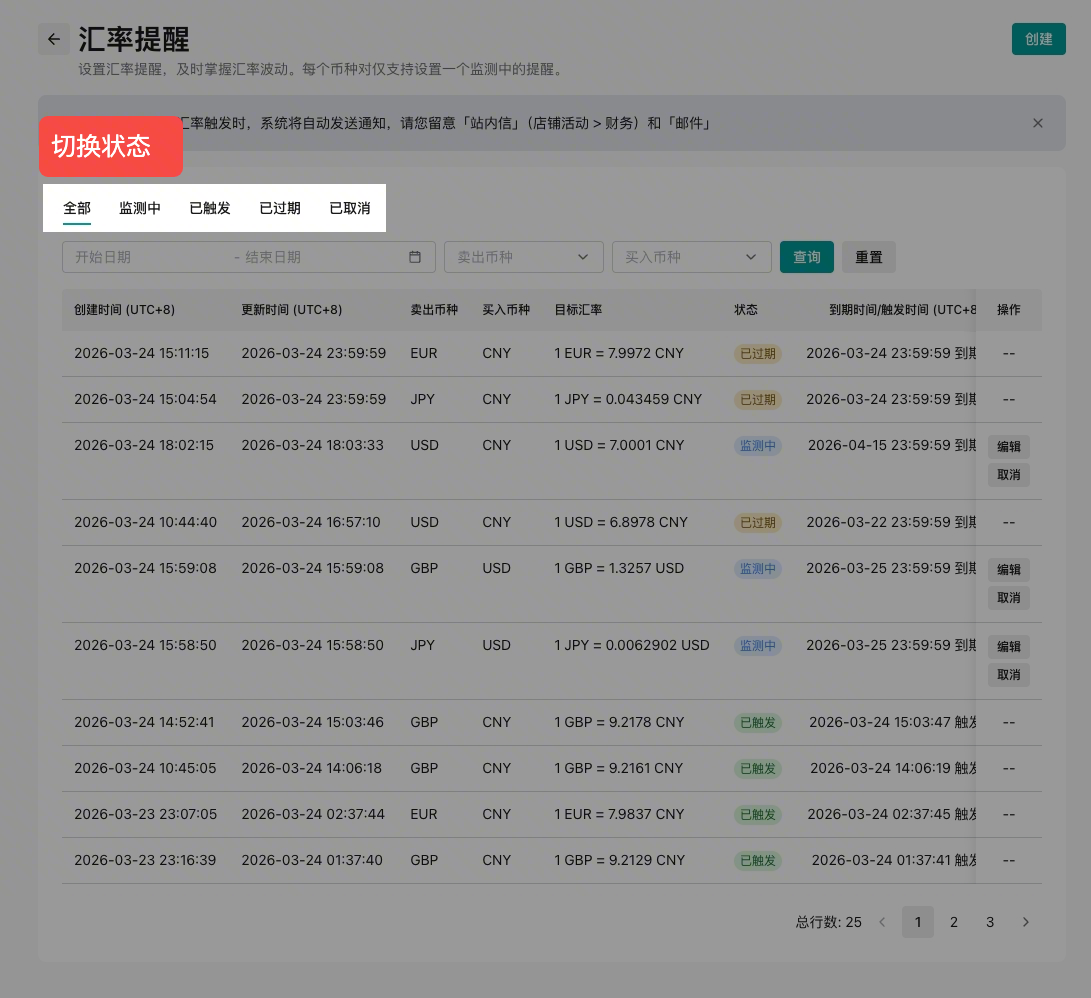Screen dimensions: 1091x998
Task: Dismiss the notification banner with X
Action: point(1037,123)
